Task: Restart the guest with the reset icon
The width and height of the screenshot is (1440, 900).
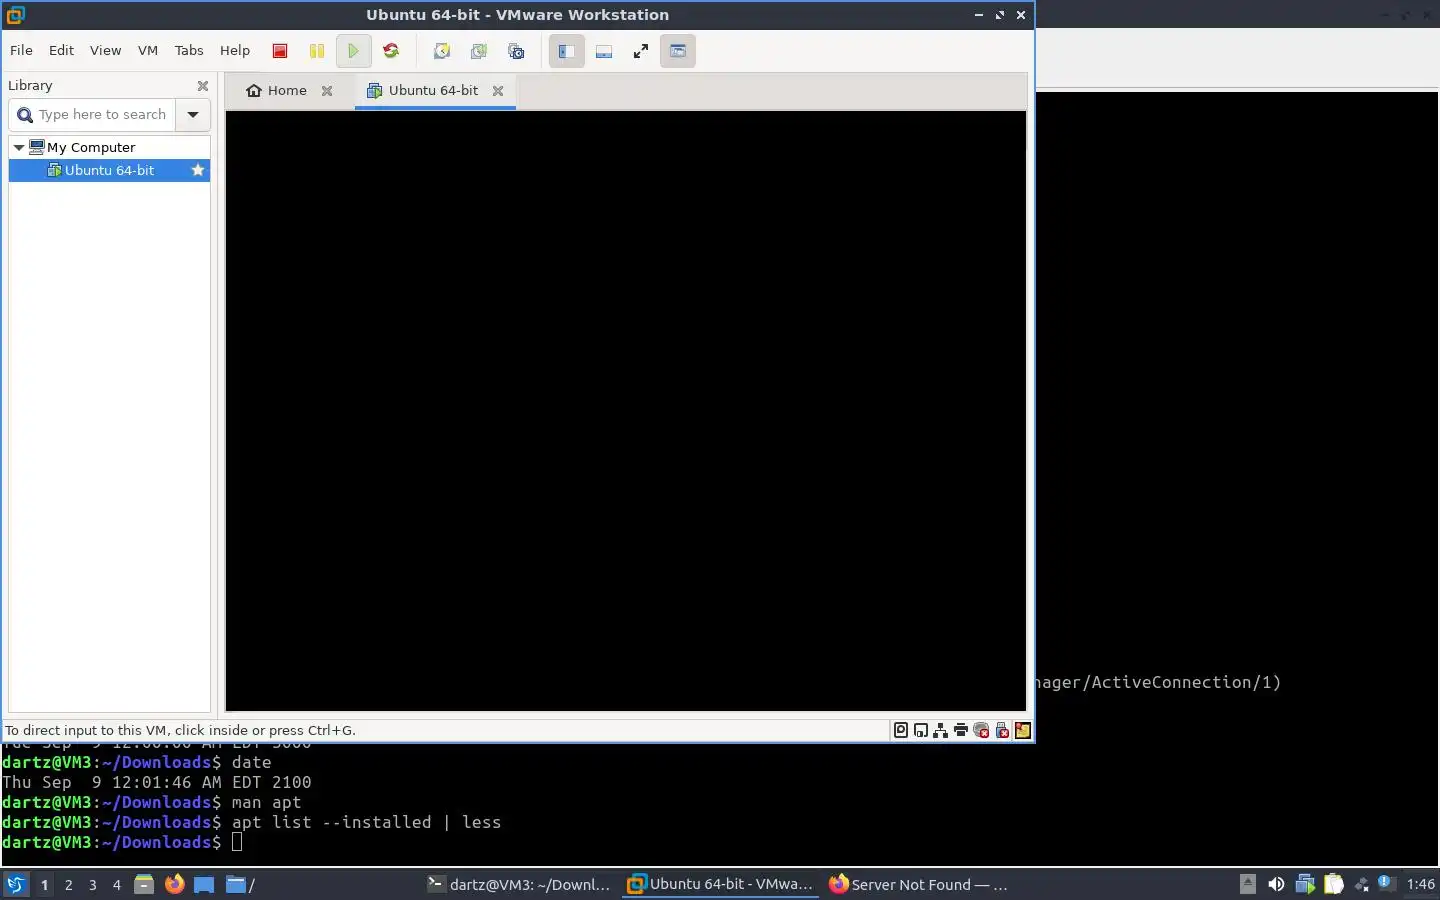Action: tap(391, 51)
